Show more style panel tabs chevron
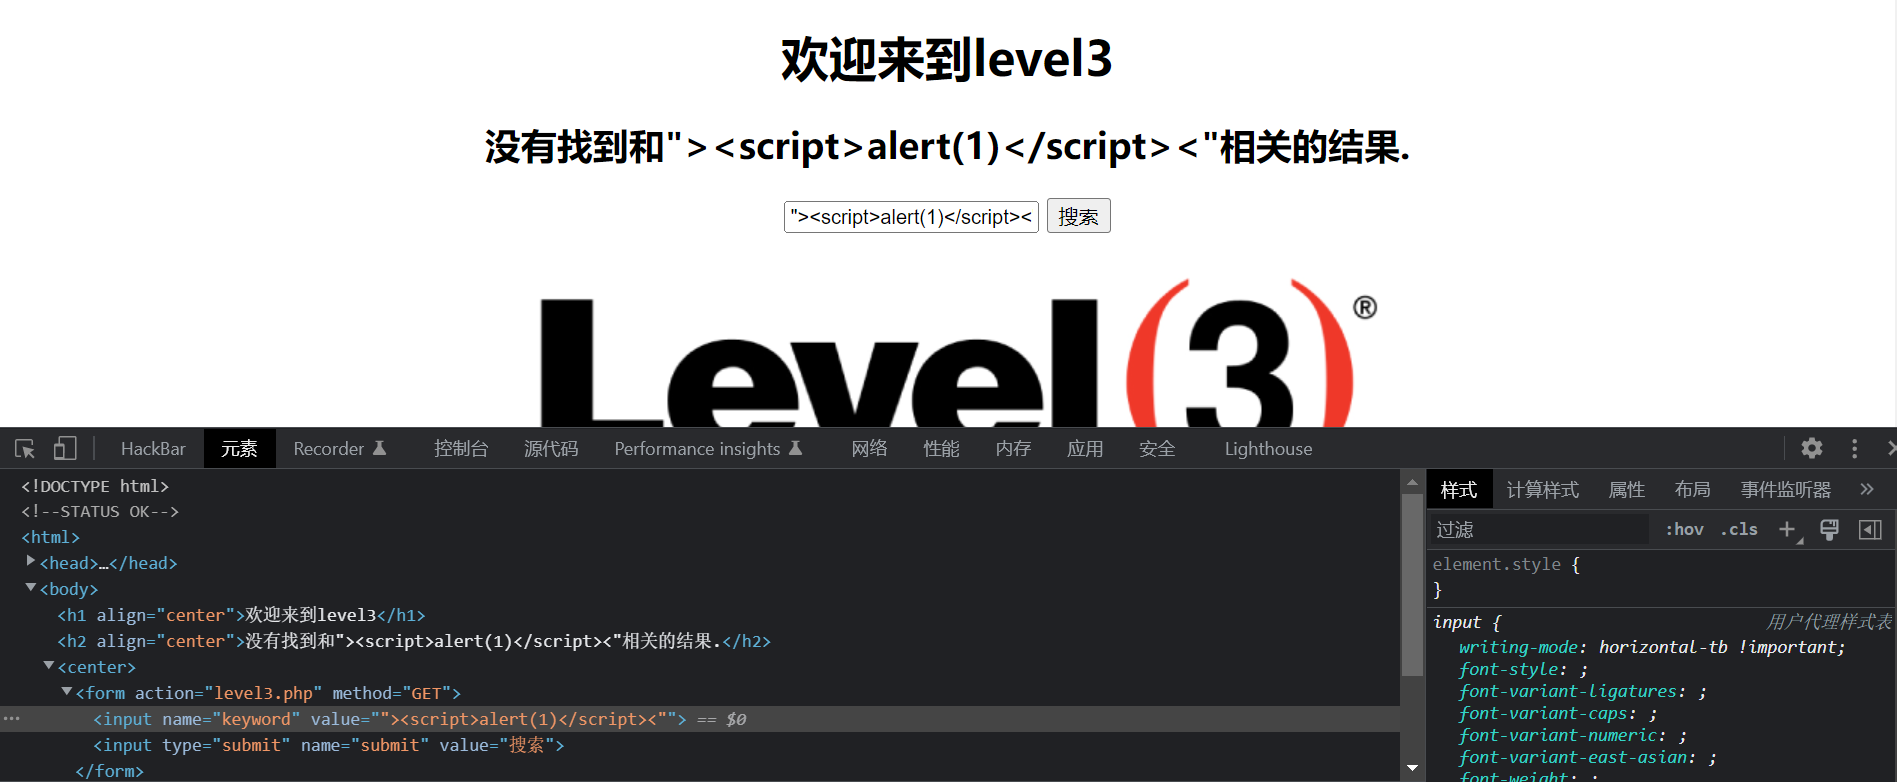This screenshot has width=1897, height=782. (x=1866, y=489)
